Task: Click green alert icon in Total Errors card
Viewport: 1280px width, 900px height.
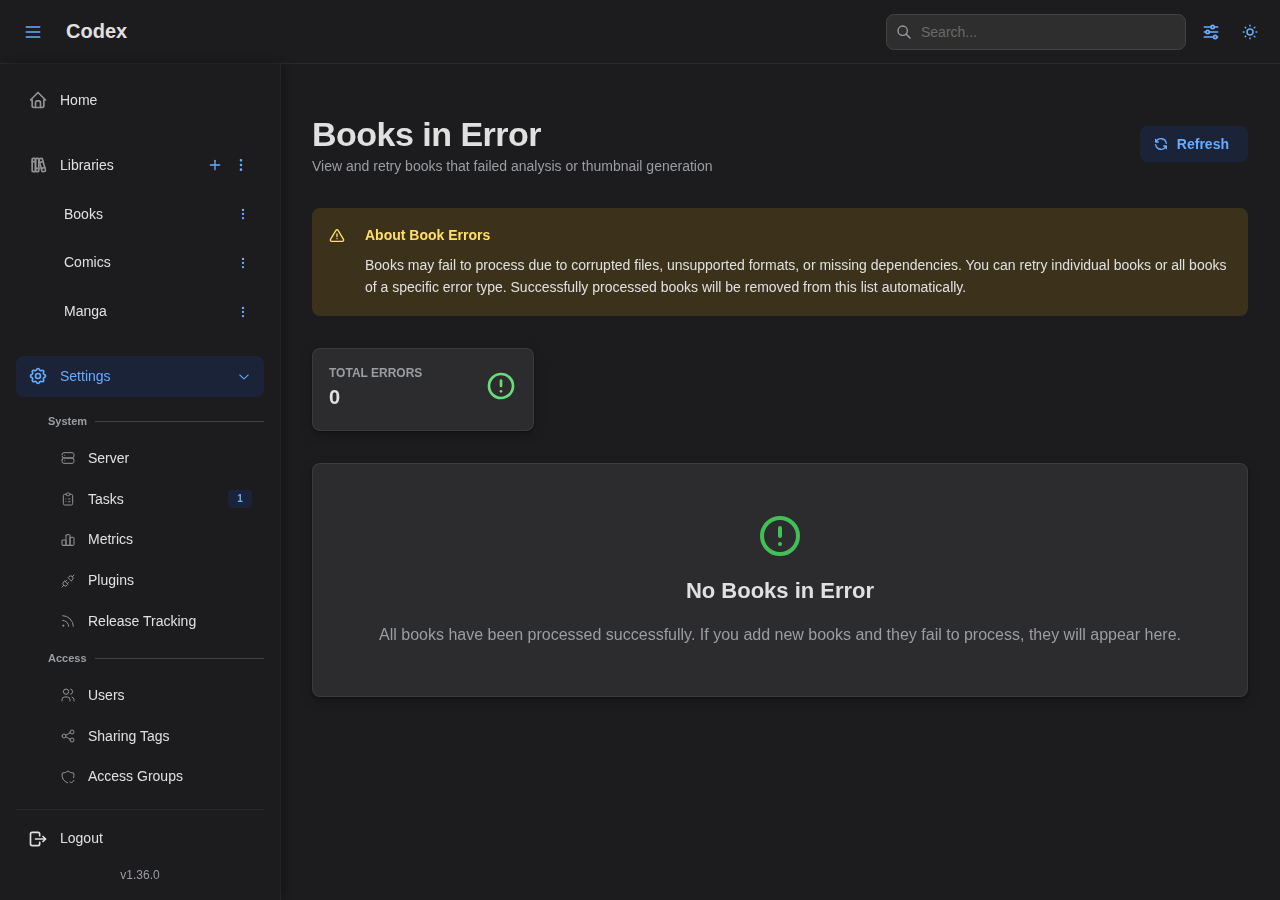Action: tap(501, 386)
